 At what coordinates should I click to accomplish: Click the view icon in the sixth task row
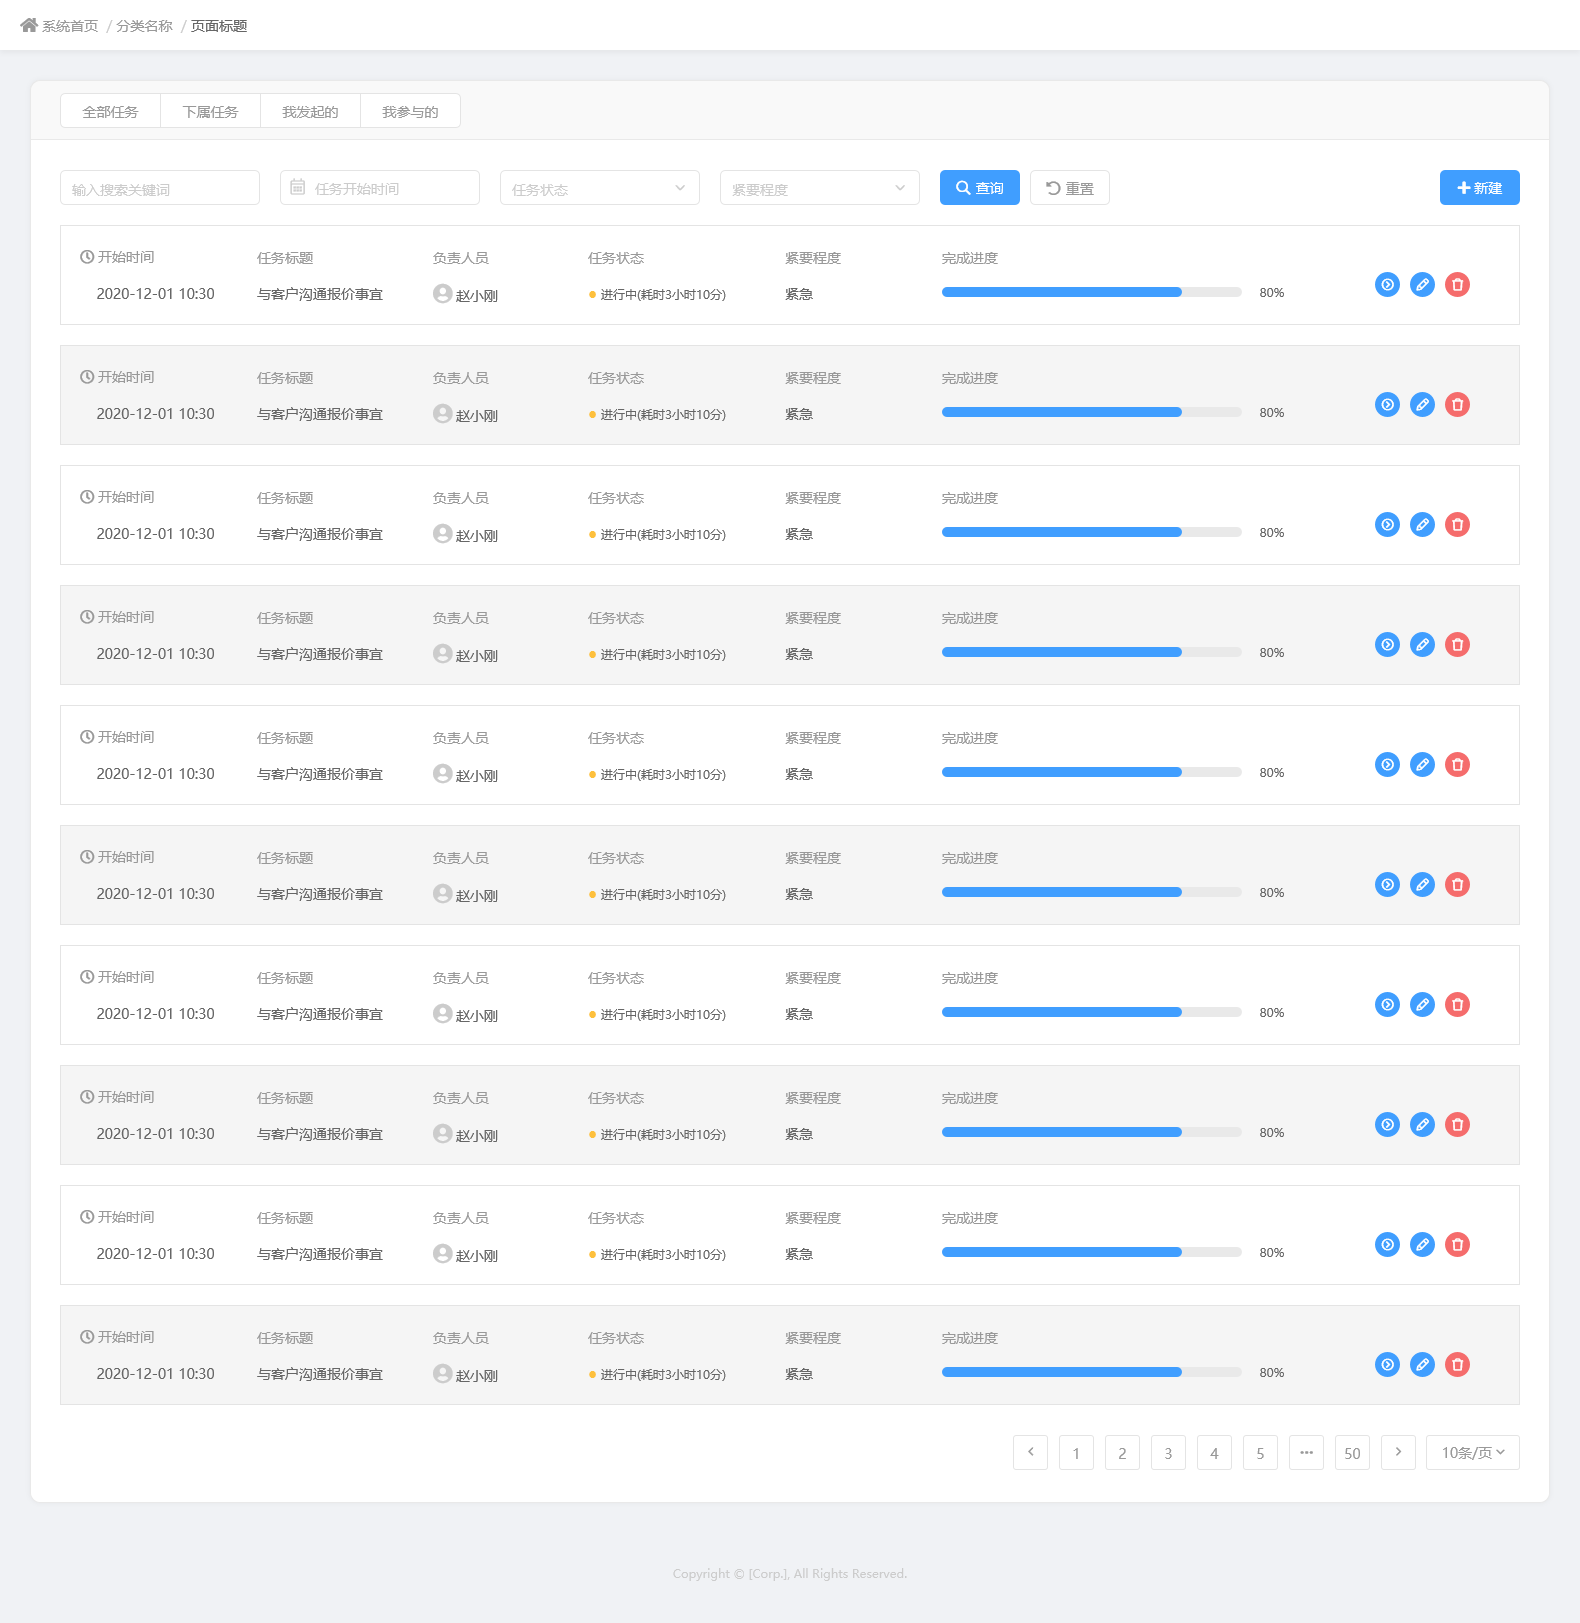click(x=1387, y=885)
